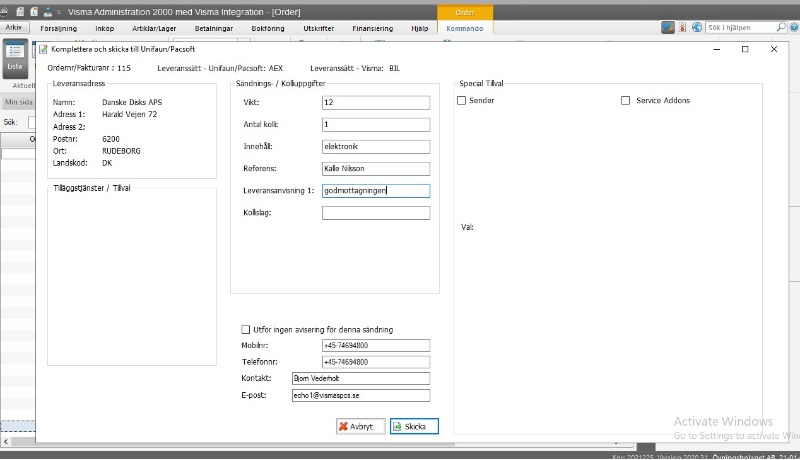Click the name Danske Disks APS
This screenshot has height=460, width=800.
click(132, 102)
